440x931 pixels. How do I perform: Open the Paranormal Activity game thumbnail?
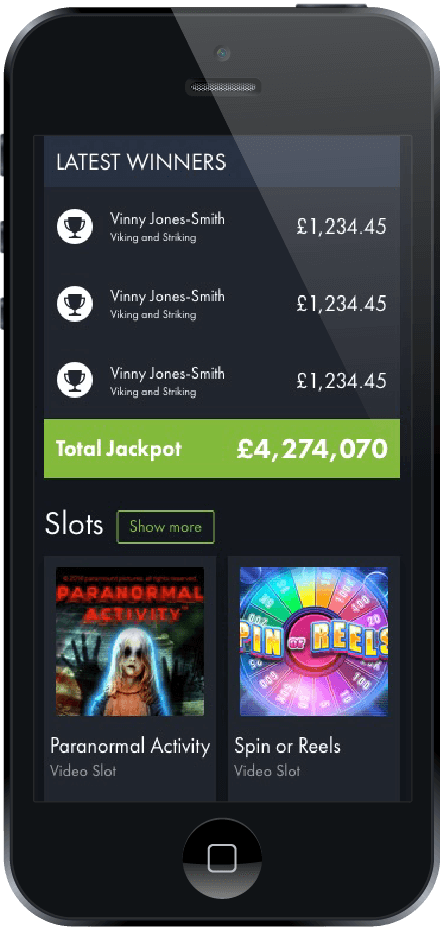(130, 641)
